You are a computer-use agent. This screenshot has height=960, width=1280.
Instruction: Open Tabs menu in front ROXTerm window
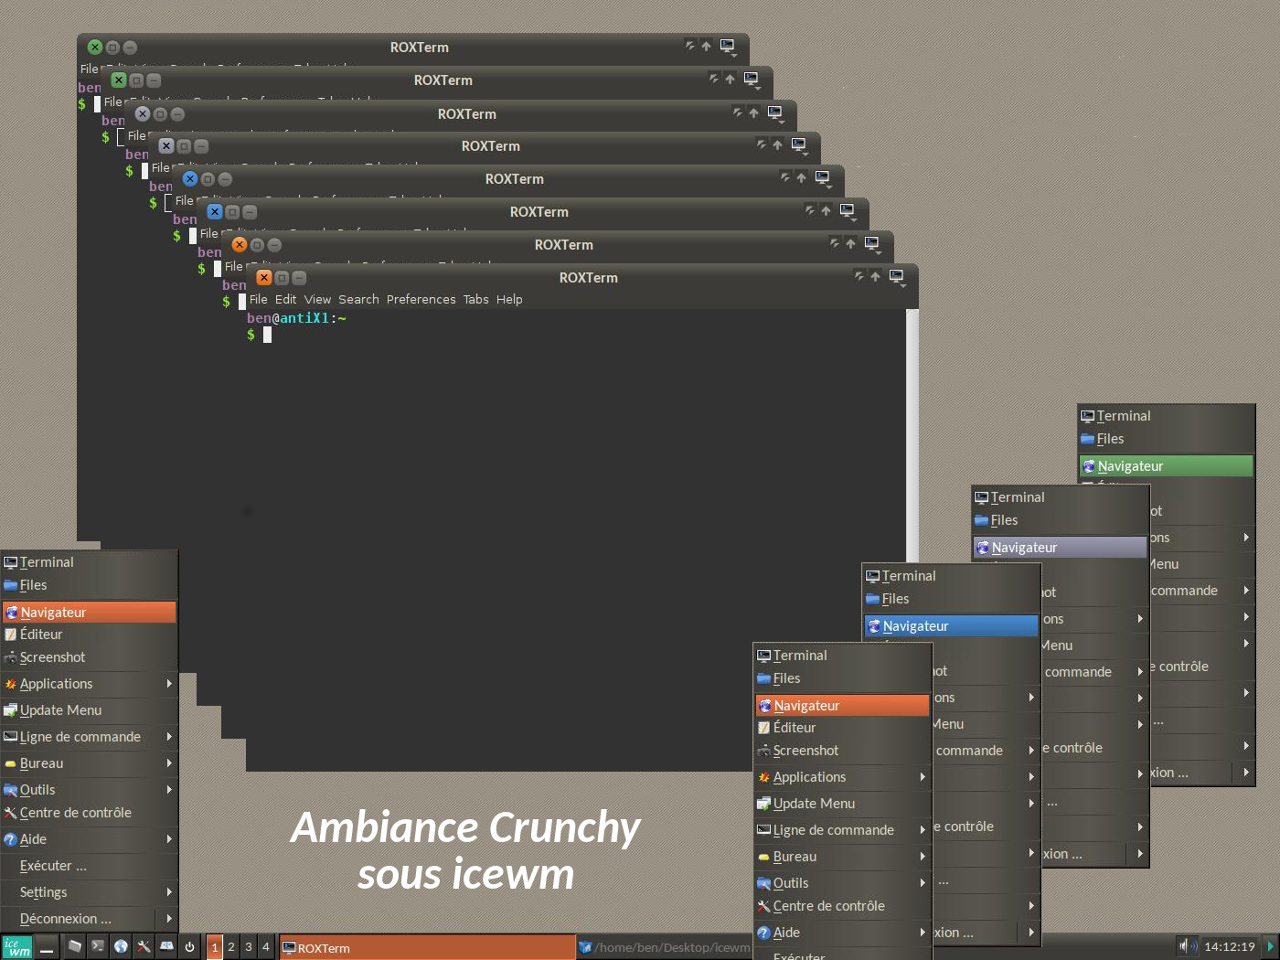476,299
